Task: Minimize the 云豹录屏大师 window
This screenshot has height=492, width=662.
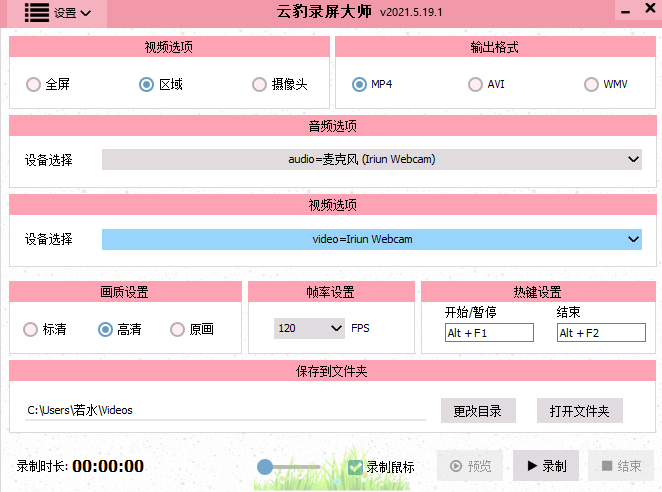Action: 626,12
